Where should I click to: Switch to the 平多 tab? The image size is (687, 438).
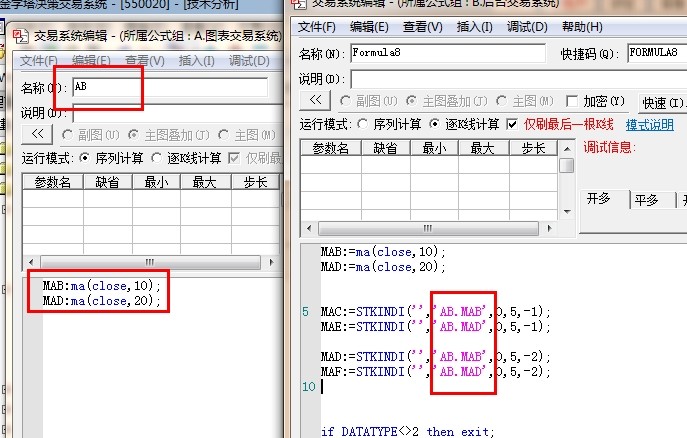coord(647,199)
